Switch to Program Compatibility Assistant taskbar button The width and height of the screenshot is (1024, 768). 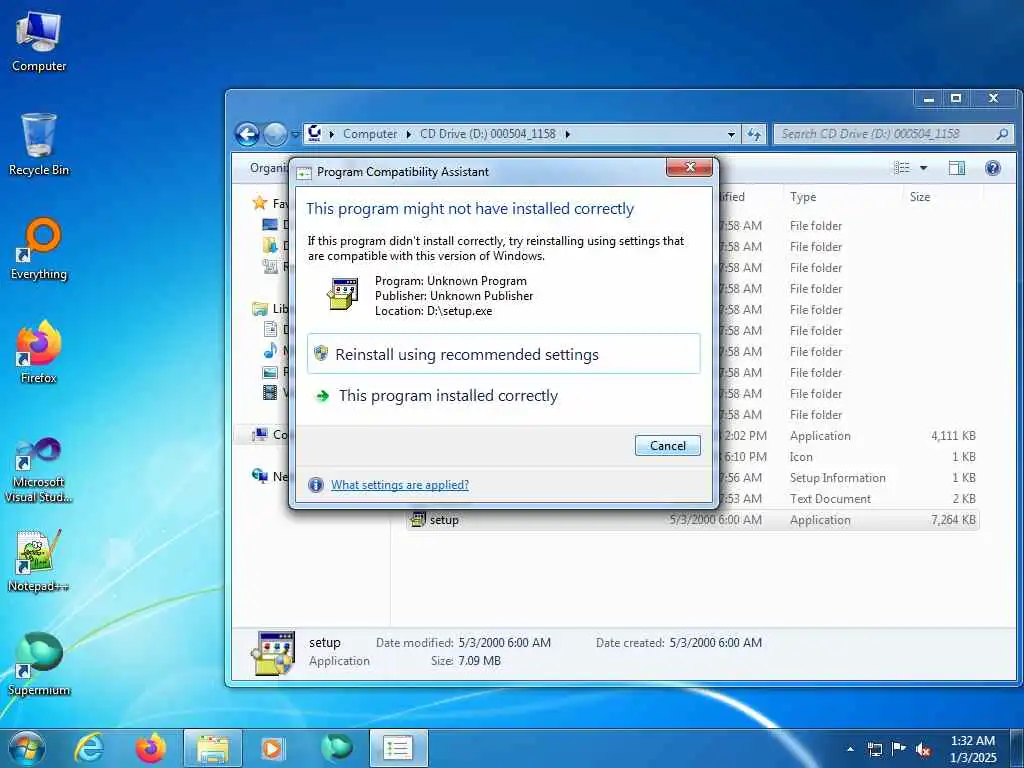(x=398, y=748)
